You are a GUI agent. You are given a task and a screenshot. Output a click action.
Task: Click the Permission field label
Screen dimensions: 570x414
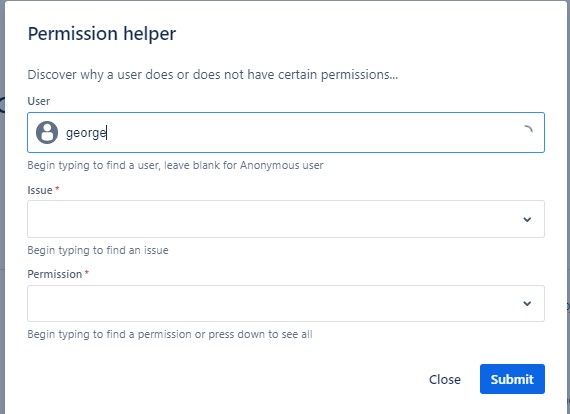coord(55,274)
